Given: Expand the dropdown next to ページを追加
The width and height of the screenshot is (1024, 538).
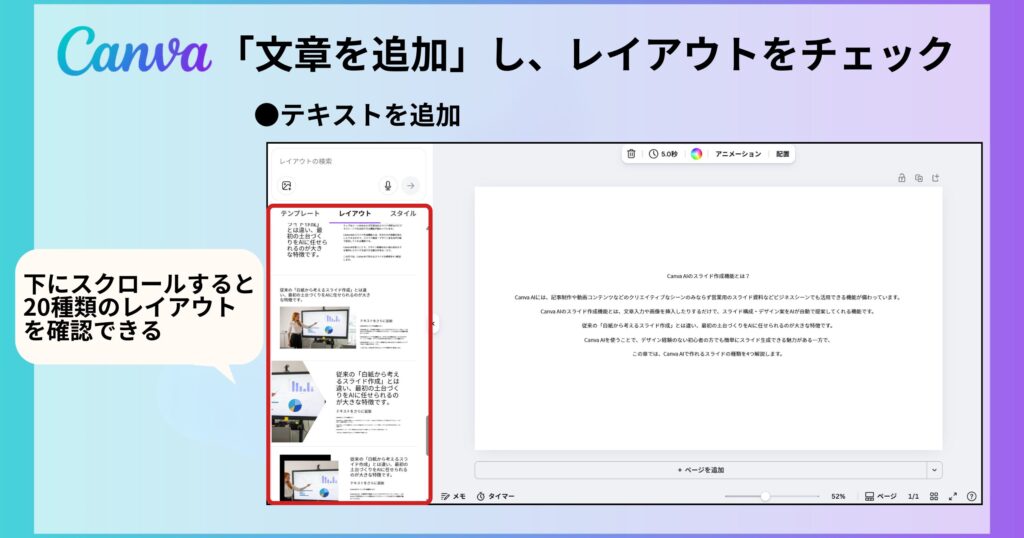Looking at the screenshot, I should pyautogui.click(x=934, y=470).
